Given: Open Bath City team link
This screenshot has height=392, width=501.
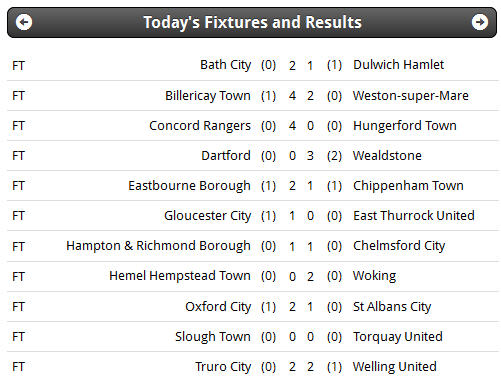Looking at the screenshot, I should (225, 65).
